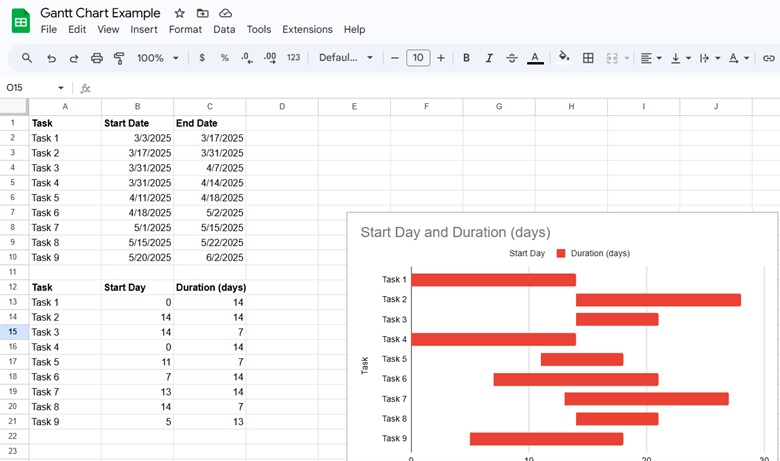This screenshot has width=780, height=461.
Task: Toggle bold formatting
Action: (466, 58)
